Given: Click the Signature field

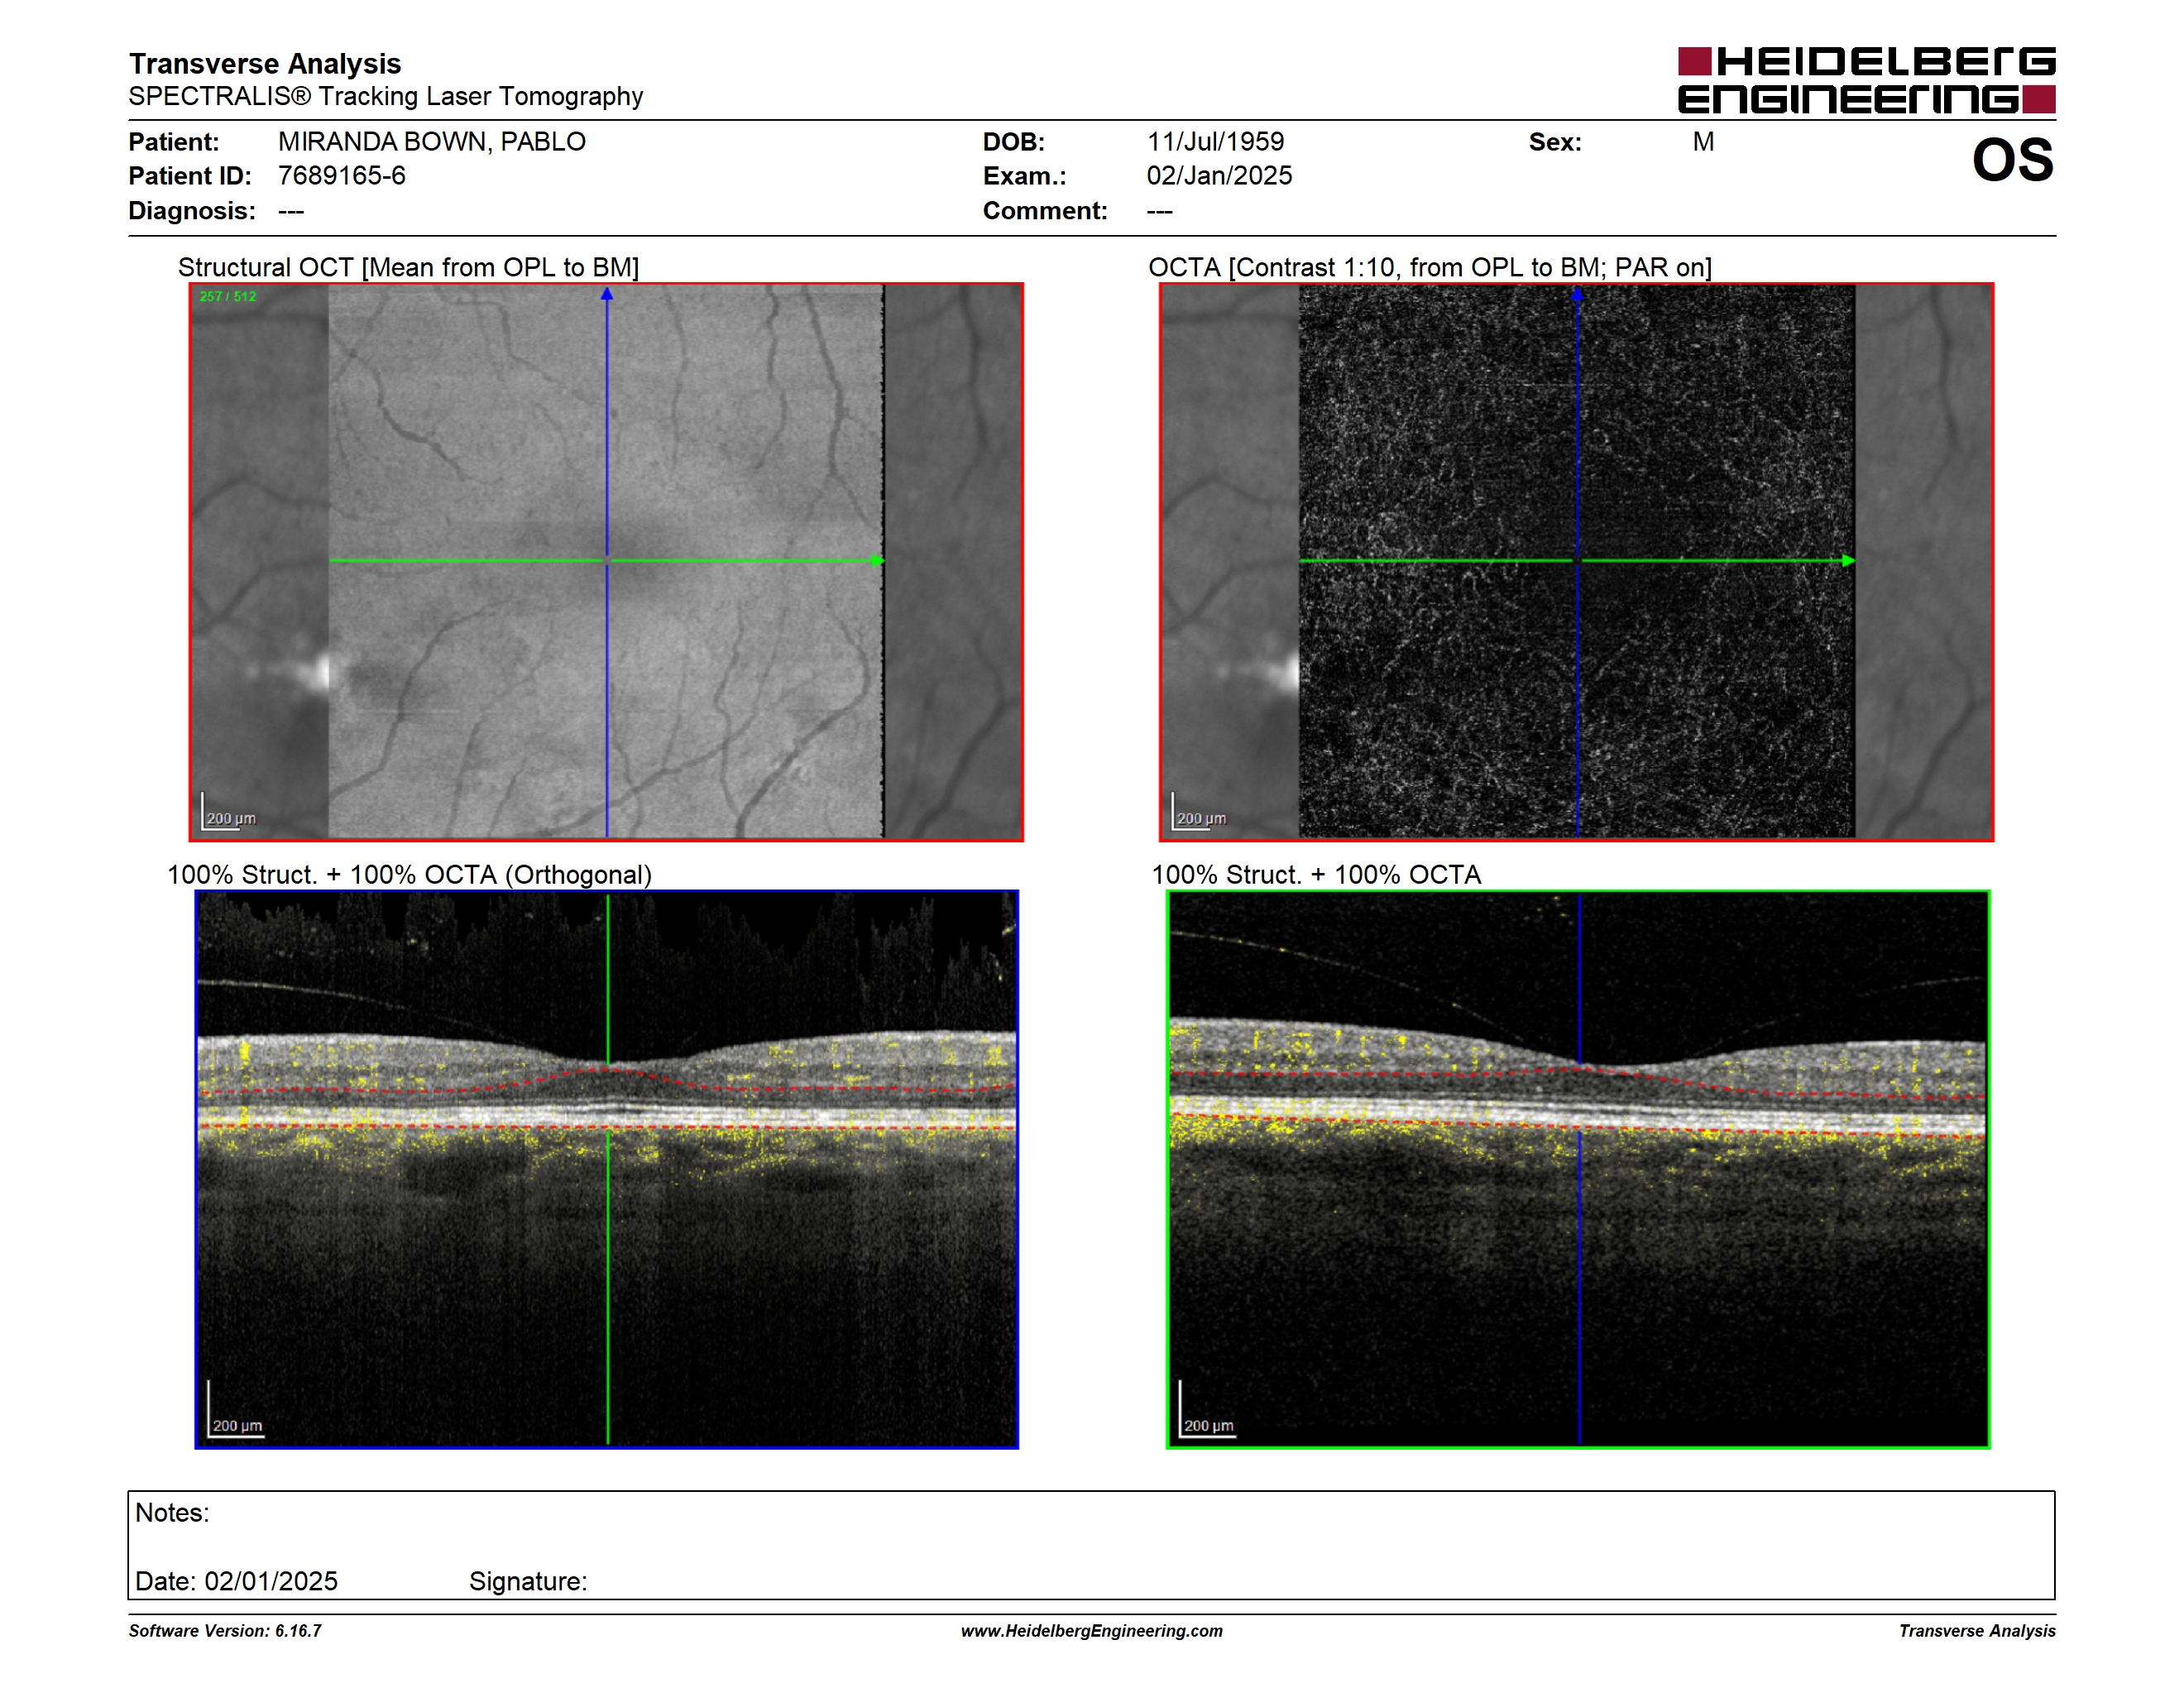Looking at the screenshot, I should [x=528, y=1581].
